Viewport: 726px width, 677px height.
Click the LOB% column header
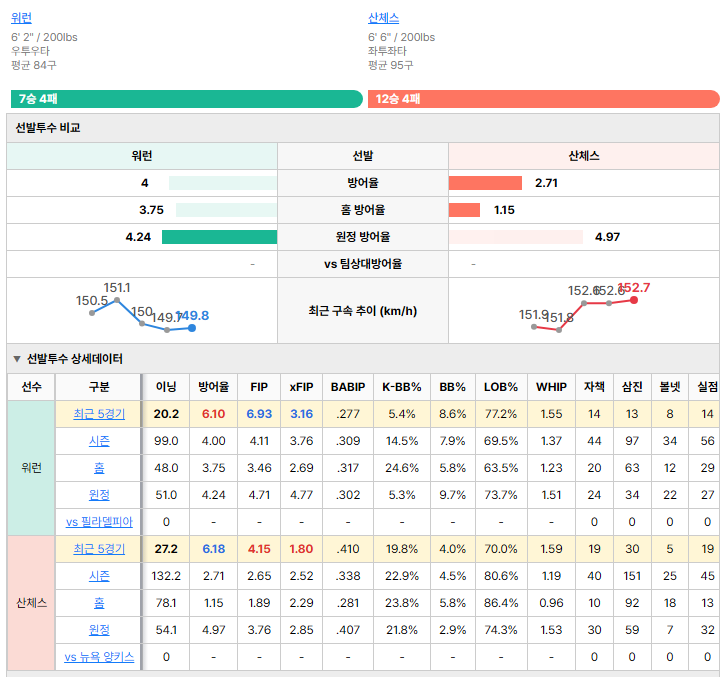[501, 387]
